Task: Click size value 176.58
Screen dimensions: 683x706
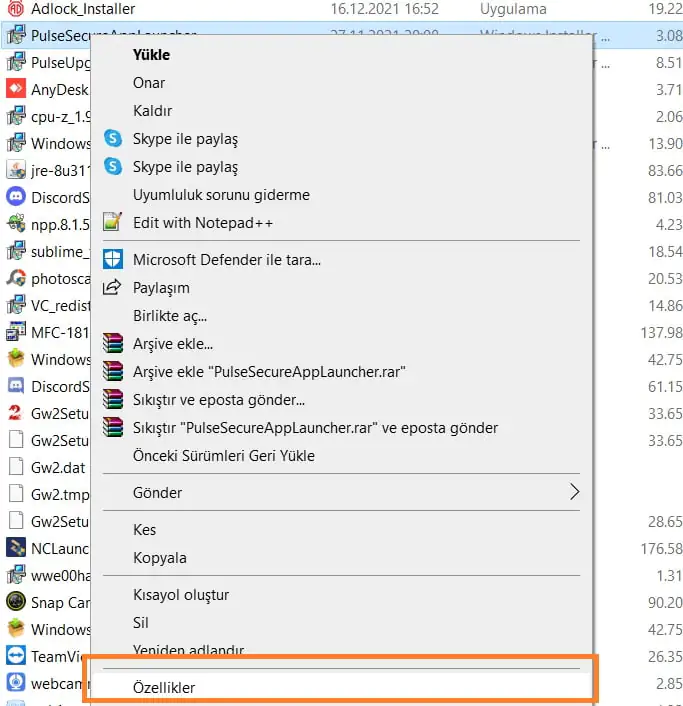Action: coord(661,549)
